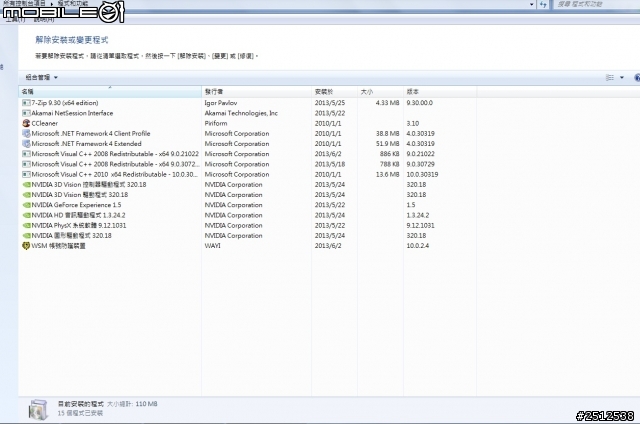
Task: Click the Visual C++ 2010 x64 icon
Action: click(26, 174)
